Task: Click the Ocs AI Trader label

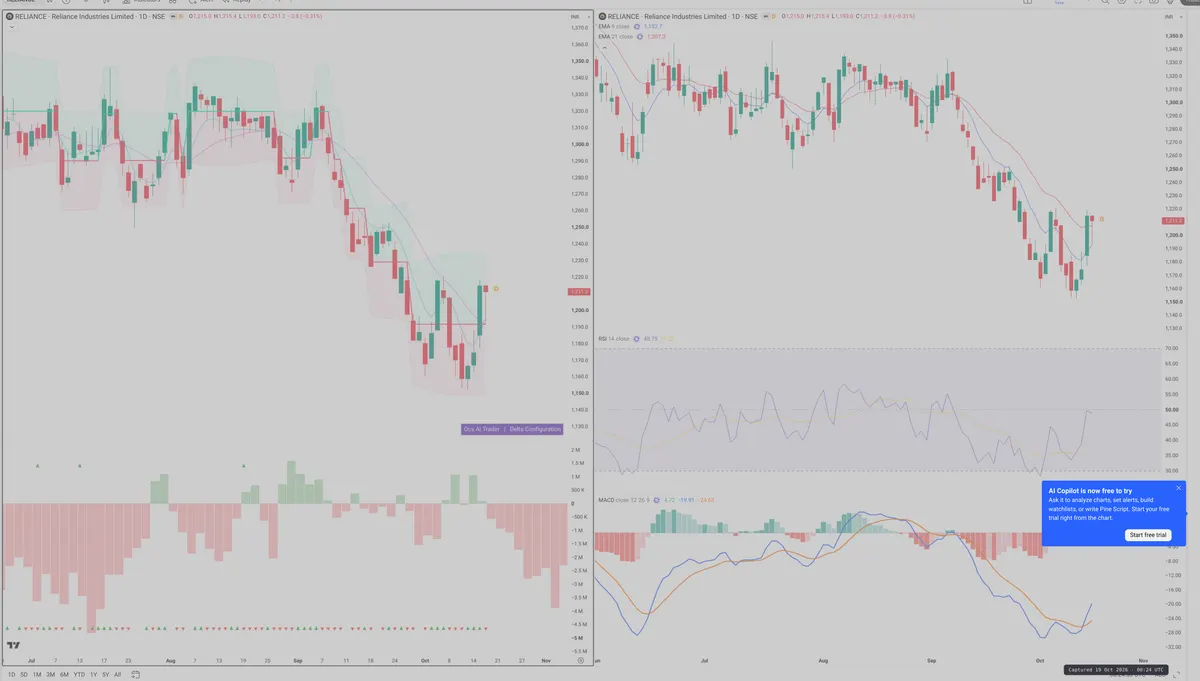Action: [481, 429]
